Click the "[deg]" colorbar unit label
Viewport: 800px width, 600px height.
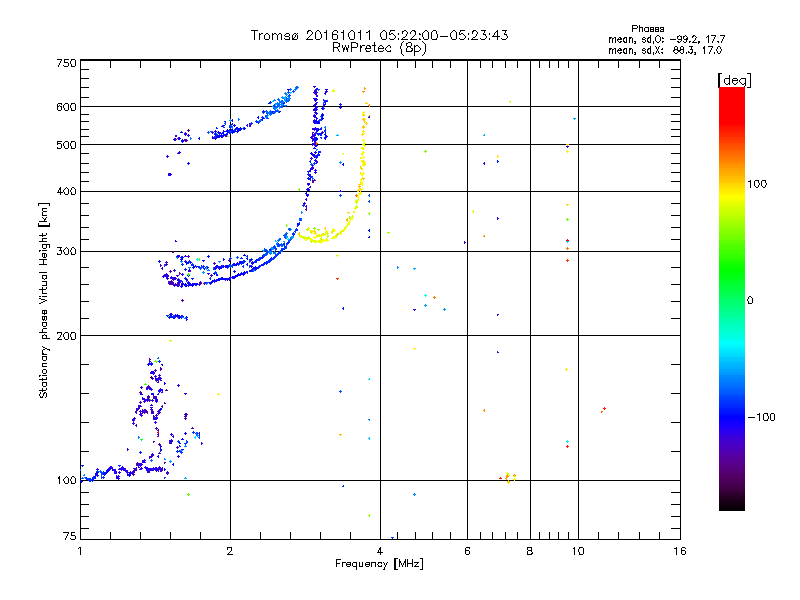[734, 80]
